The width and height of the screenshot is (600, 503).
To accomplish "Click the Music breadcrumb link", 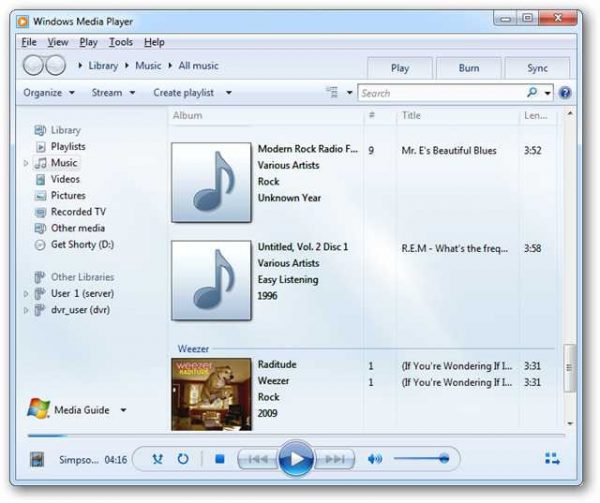I will click(x=148, y=66).
